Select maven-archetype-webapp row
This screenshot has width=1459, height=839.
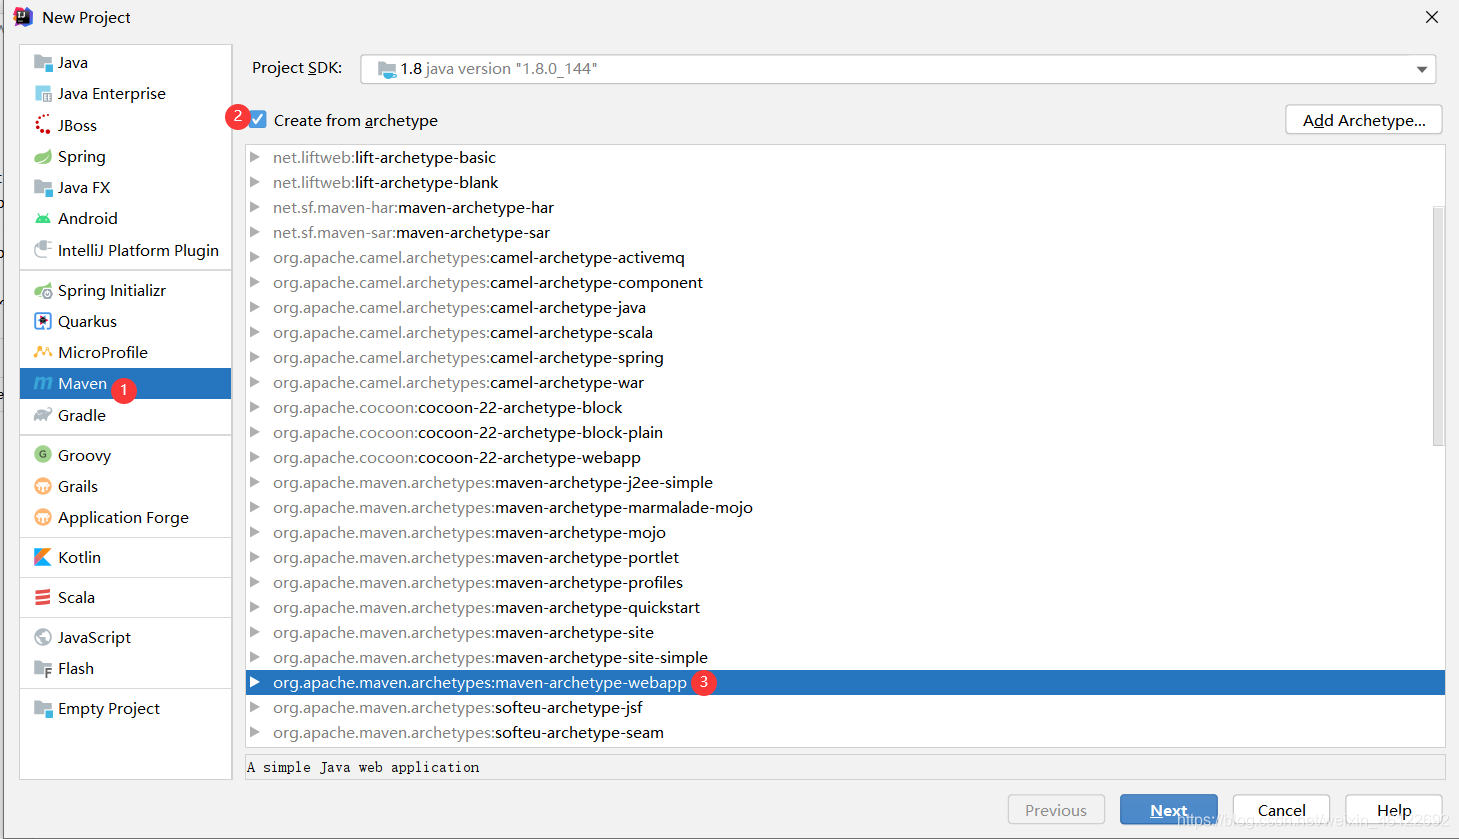coord(845,682)
